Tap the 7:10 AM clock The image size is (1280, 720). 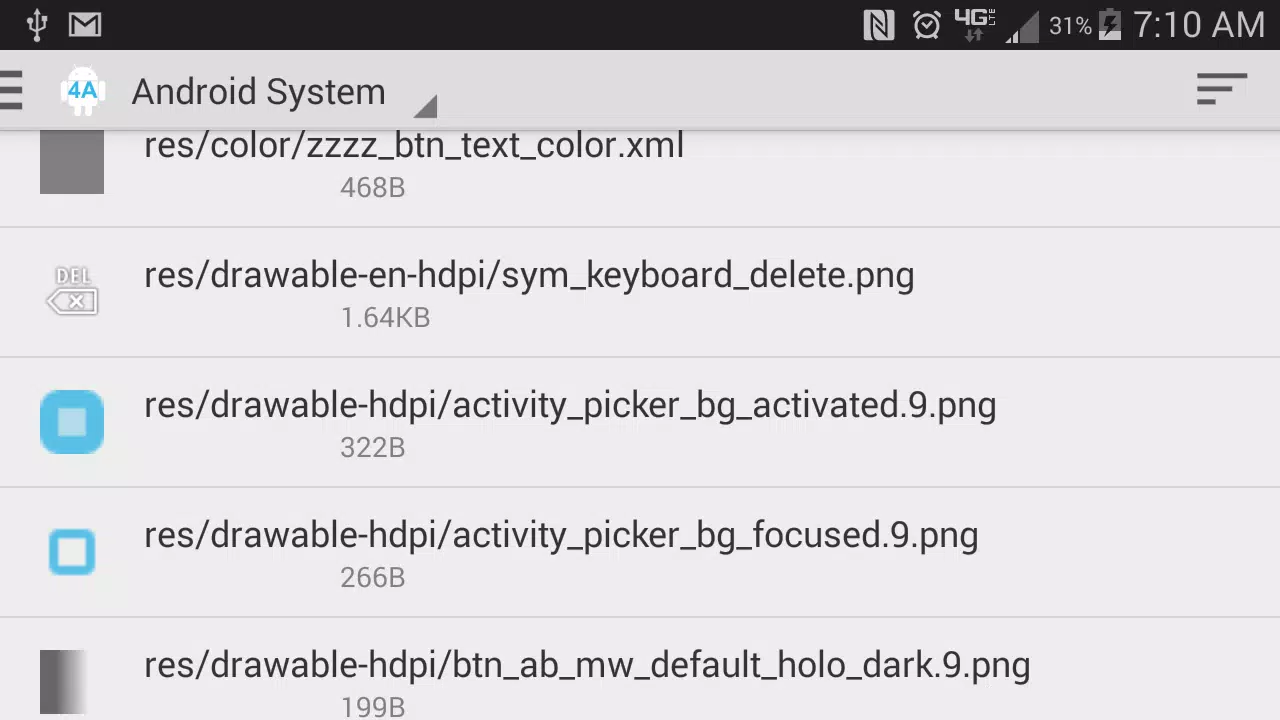pos(1199,25)
